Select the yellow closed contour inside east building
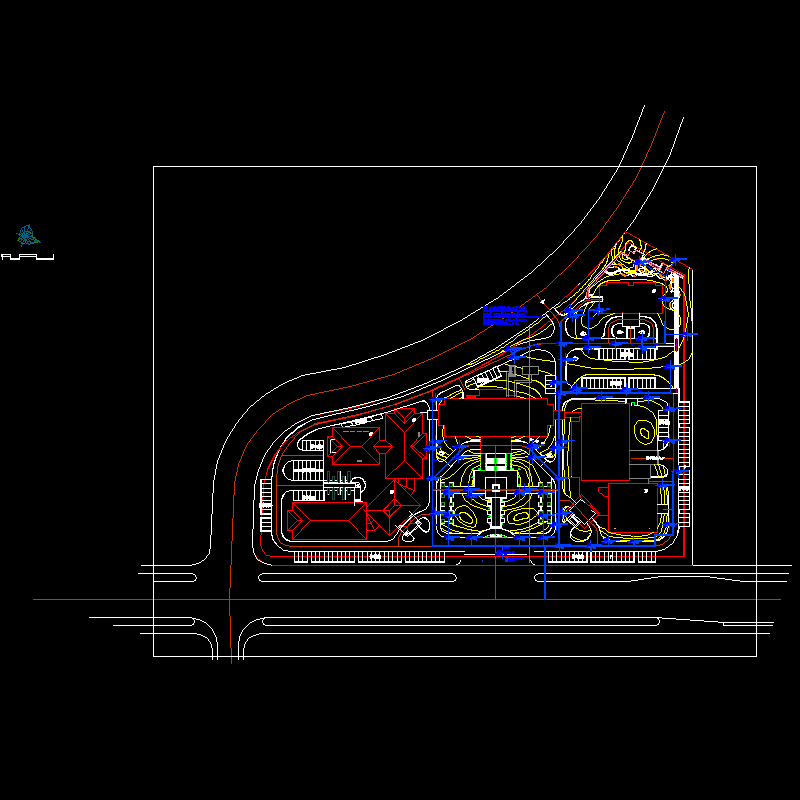 (x=645, y=429)
